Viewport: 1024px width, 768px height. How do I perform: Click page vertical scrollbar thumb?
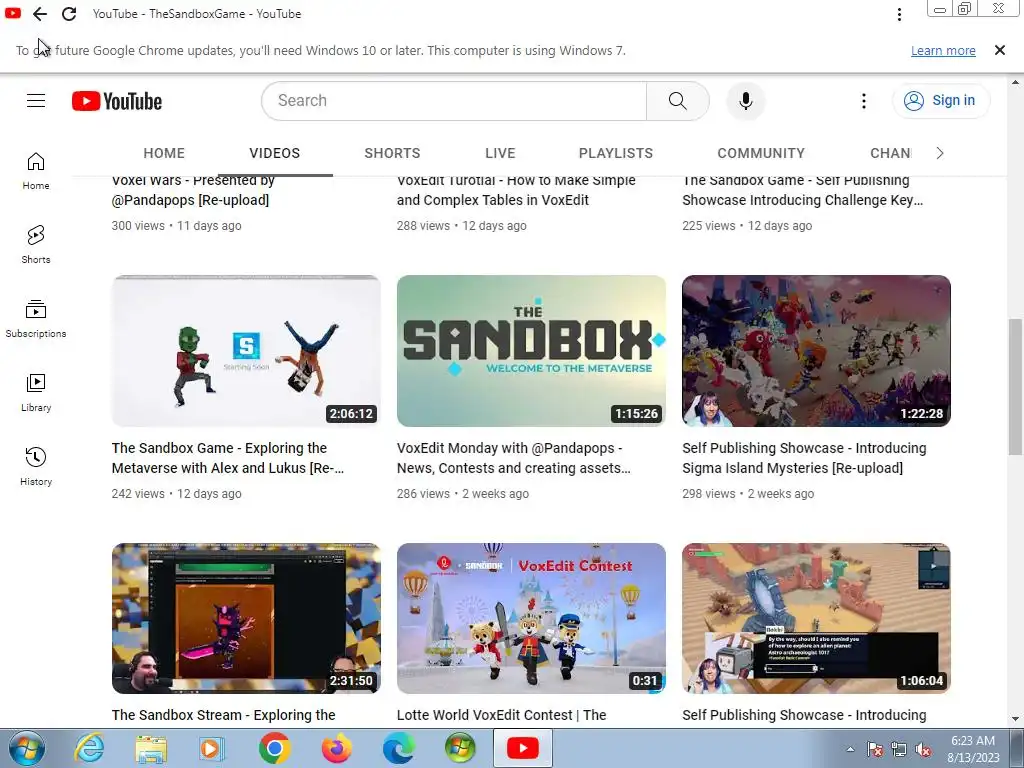pos(1016,387)
